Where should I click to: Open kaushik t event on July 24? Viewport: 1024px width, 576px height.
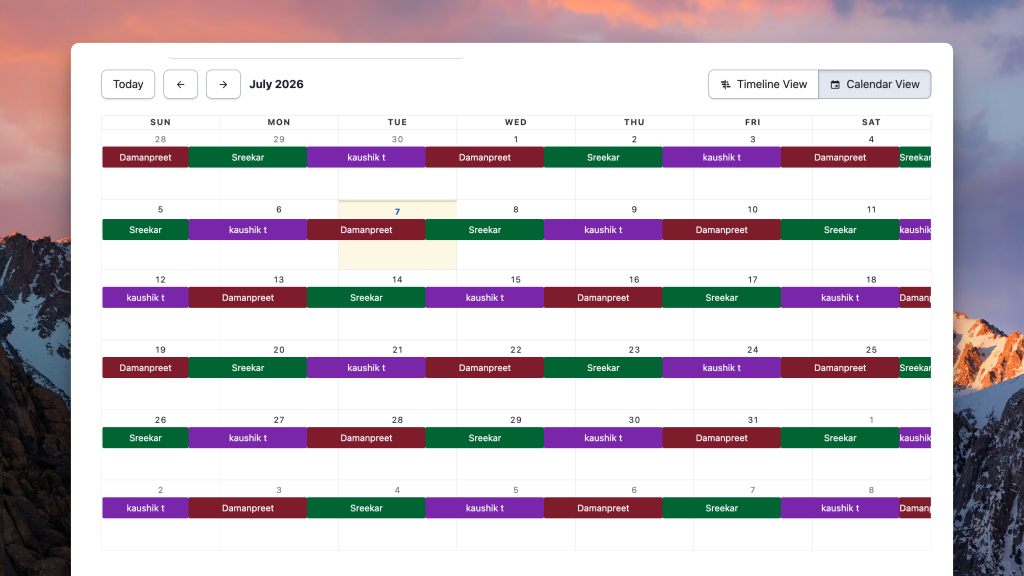pyautogui.click(x=722, y=368)
